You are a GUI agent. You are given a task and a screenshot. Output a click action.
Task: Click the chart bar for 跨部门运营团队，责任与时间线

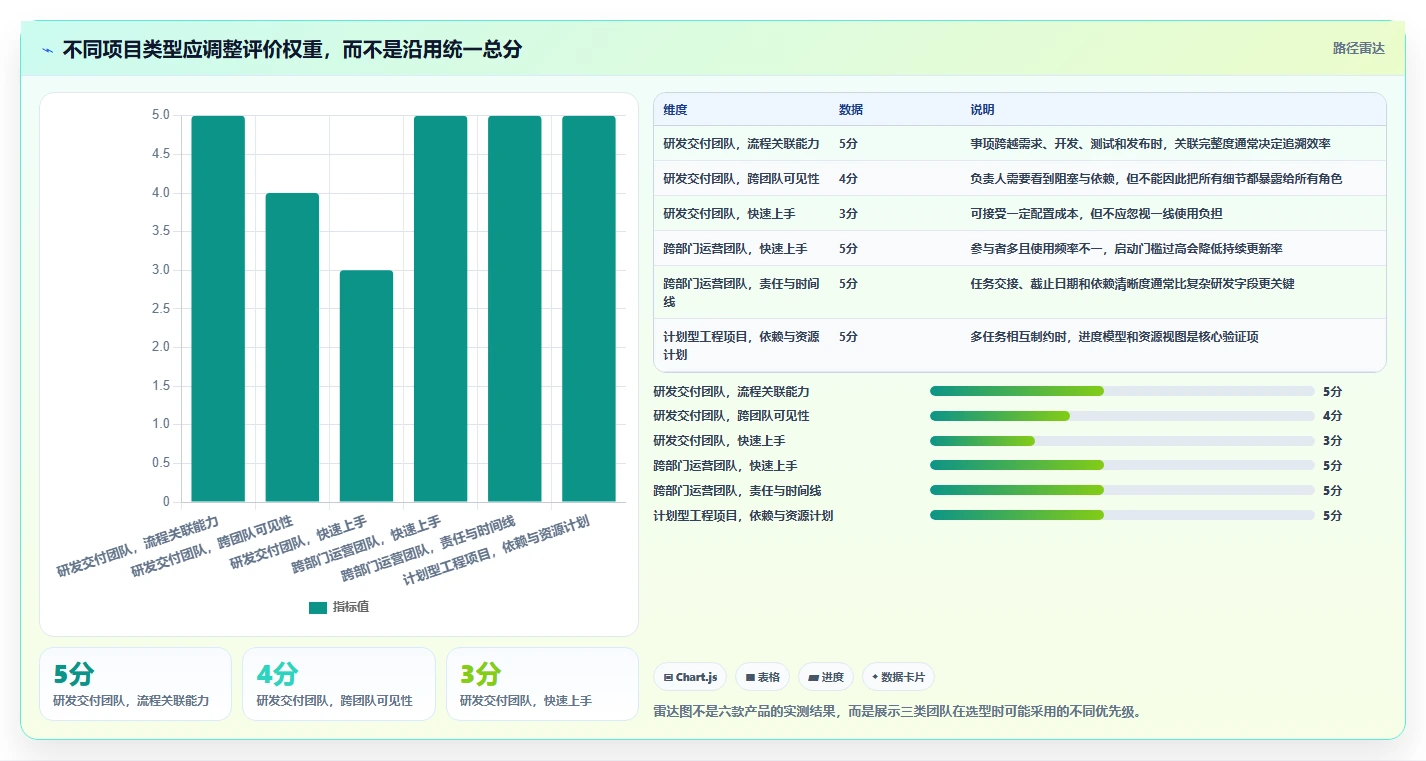tap(514, 308)
